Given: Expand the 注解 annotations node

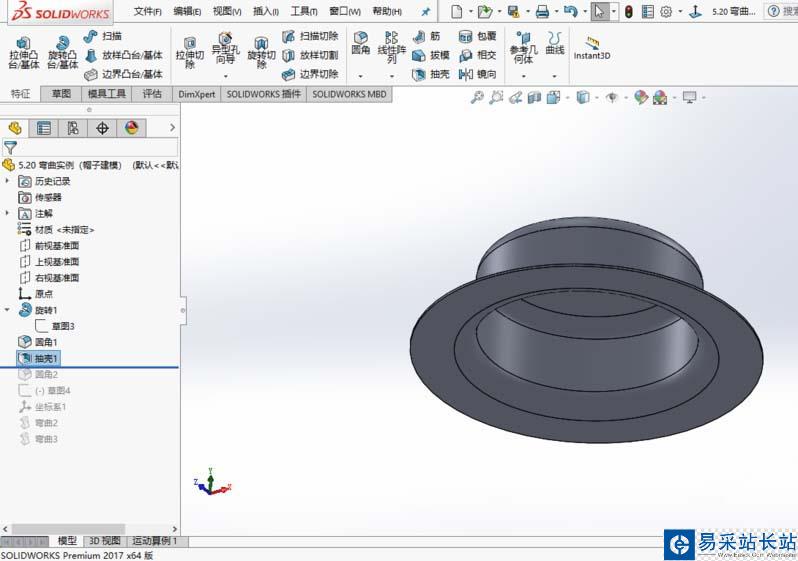Looking at the screenshot, I should coord(8,213).
